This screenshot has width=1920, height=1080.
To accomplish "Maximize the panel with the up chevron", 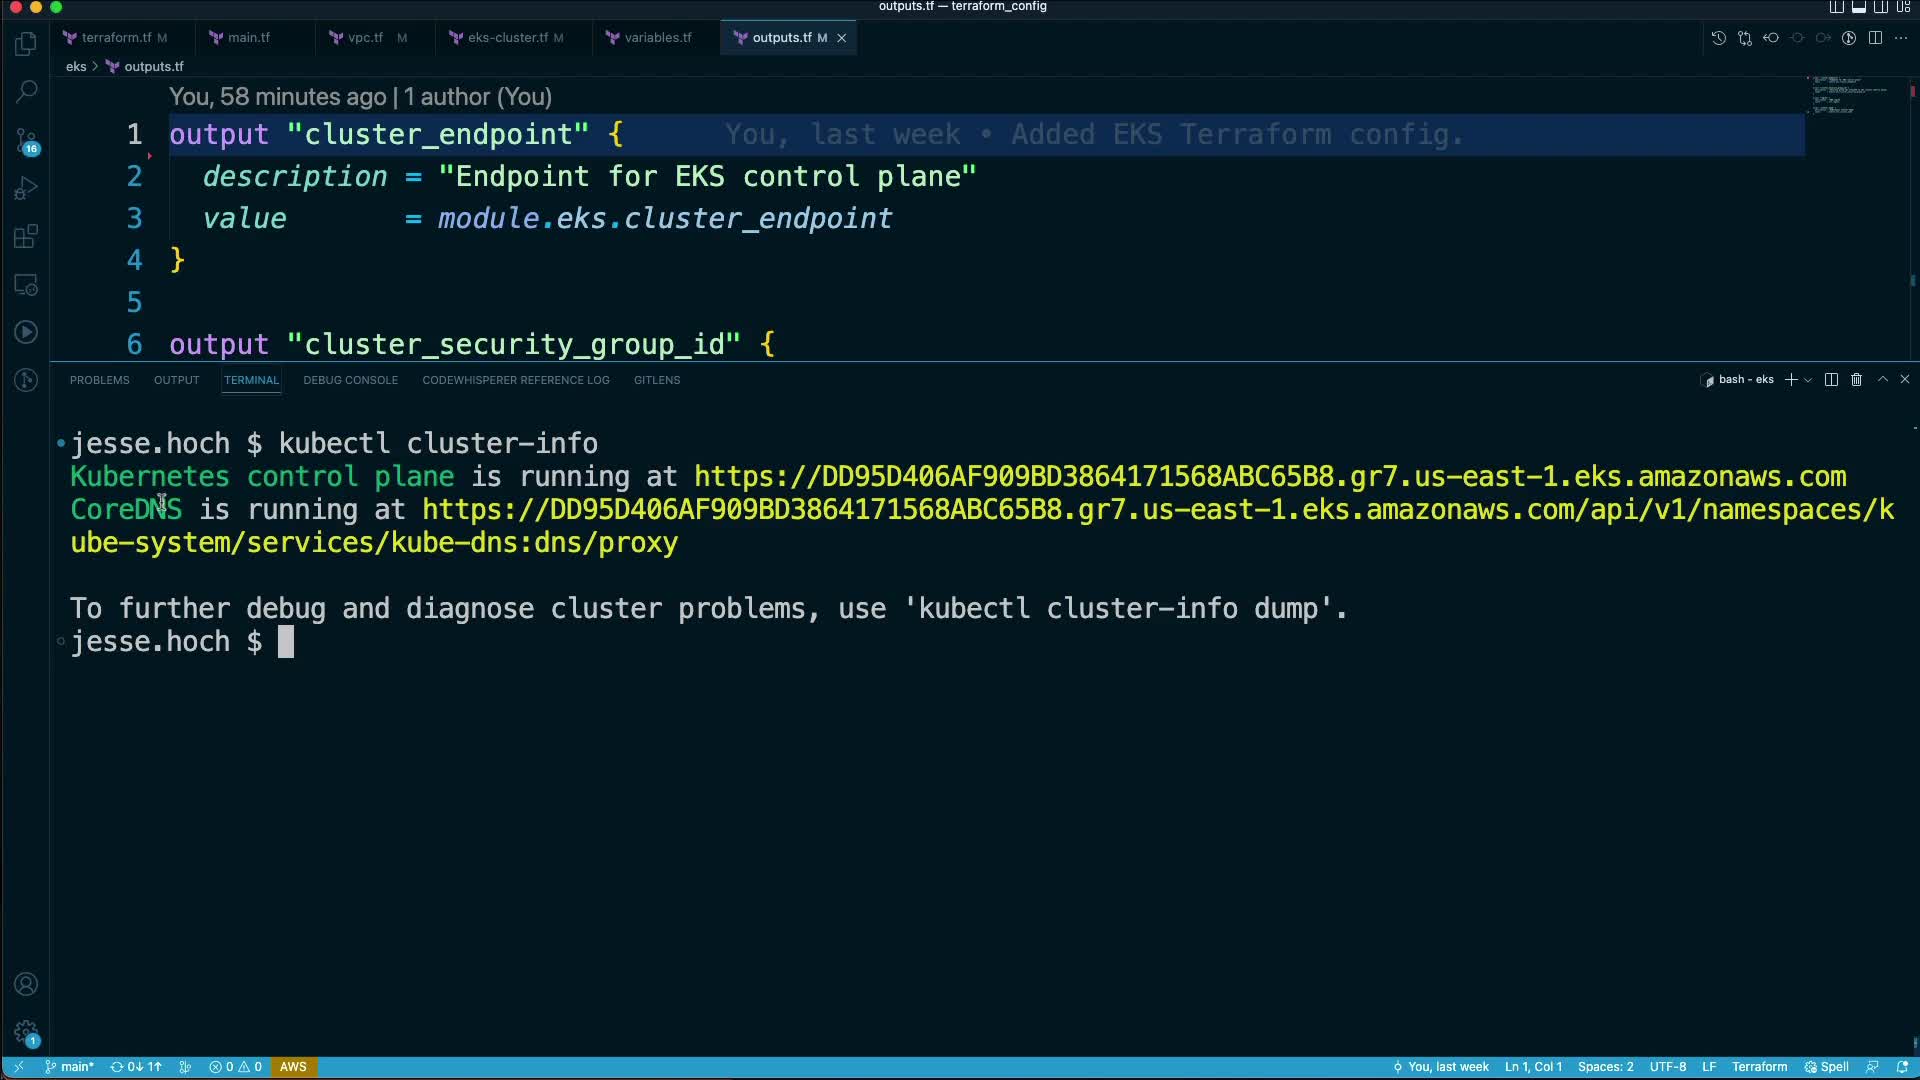I will pyautogui.click(x=1882, y=380).
